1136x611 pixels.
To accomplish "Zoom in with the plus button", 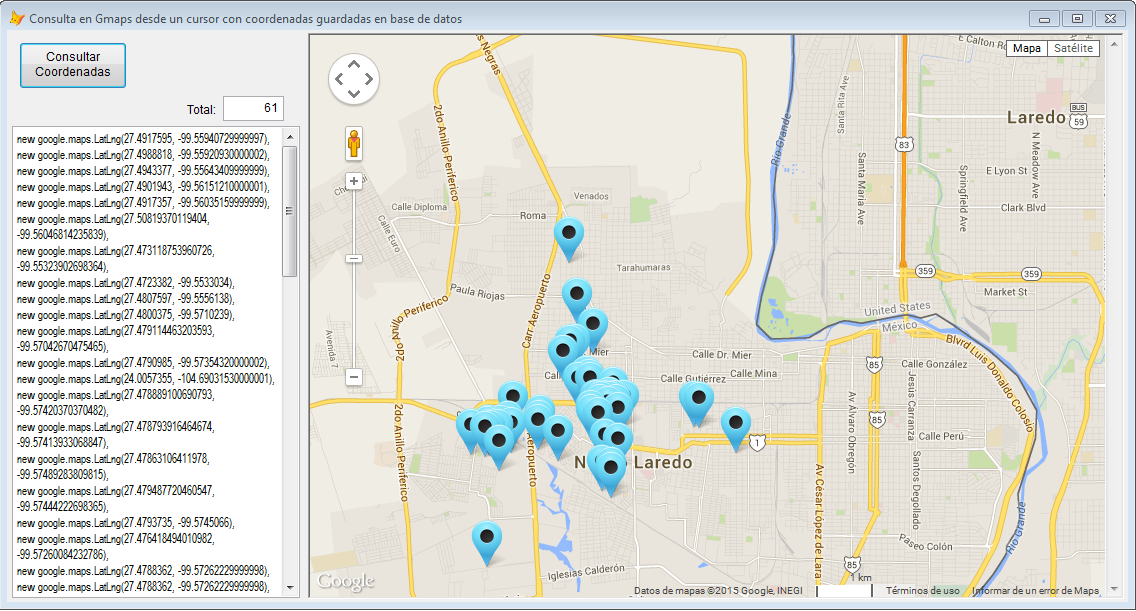I will (354, 181).
